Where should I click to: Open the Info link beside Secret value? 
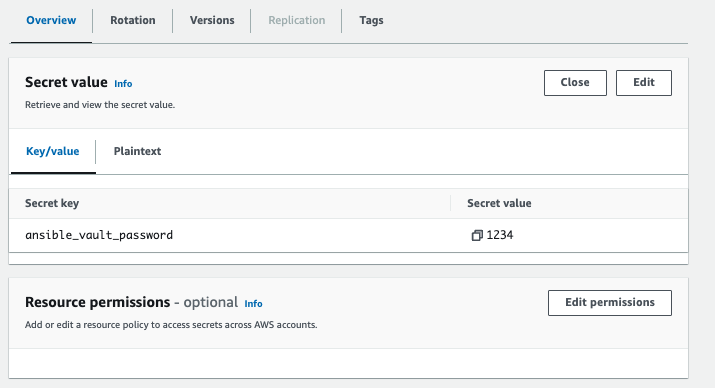[x=123, y=84]
